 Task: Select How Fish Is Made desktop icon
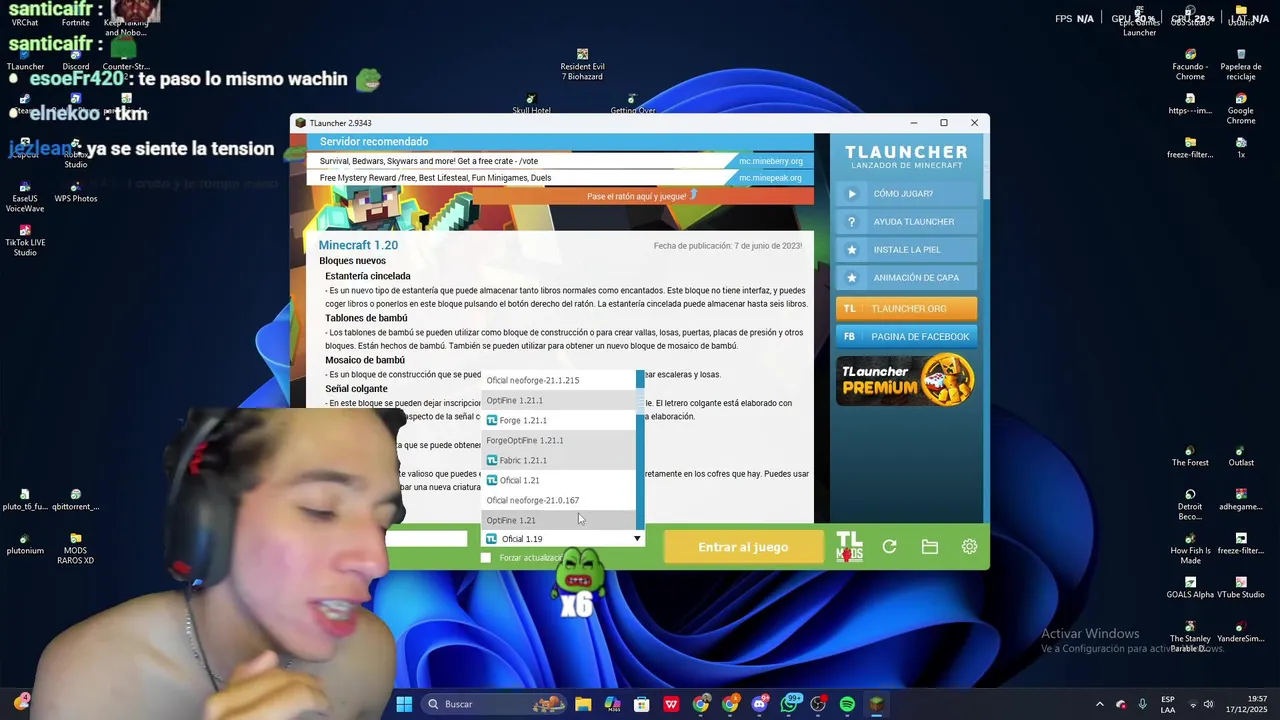point(1190,550)
